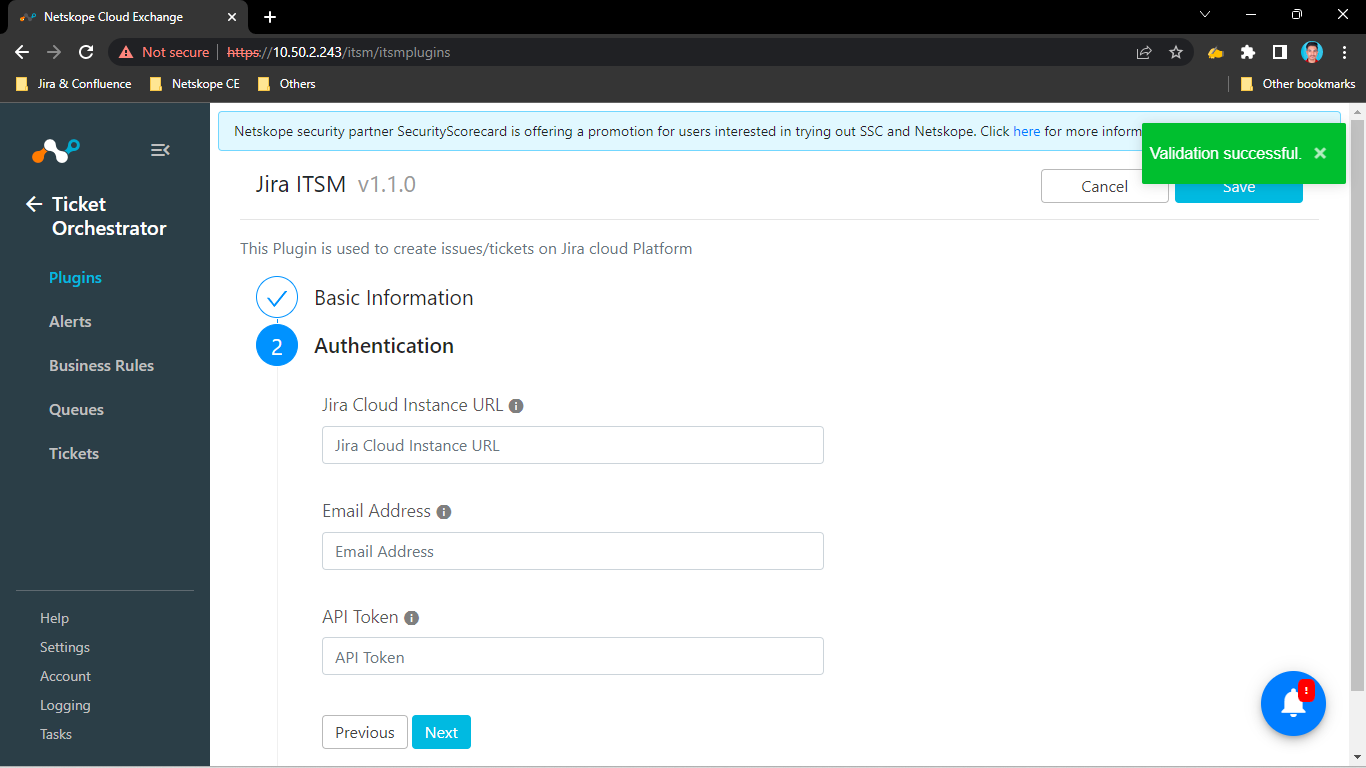This screenshot has height=768, width=1366.
Task: Open Logging from the sidebar
Action: pos(65,705)
